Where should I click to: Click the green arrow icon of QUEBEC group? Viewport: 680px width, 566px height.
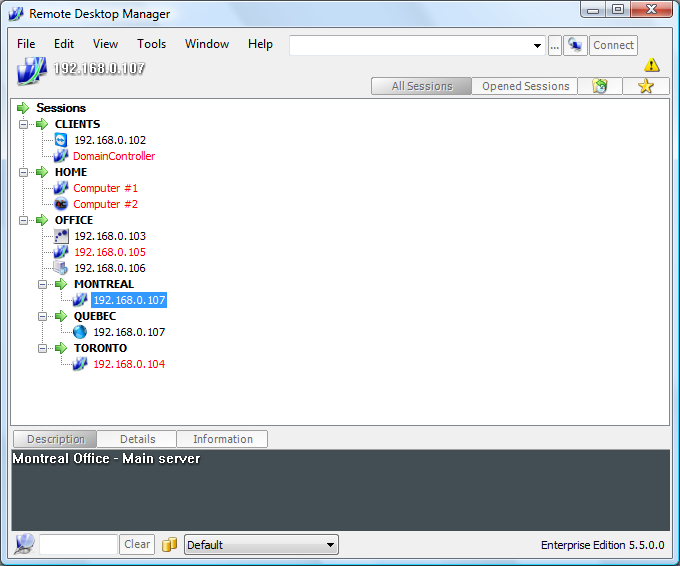pos(61,316)
